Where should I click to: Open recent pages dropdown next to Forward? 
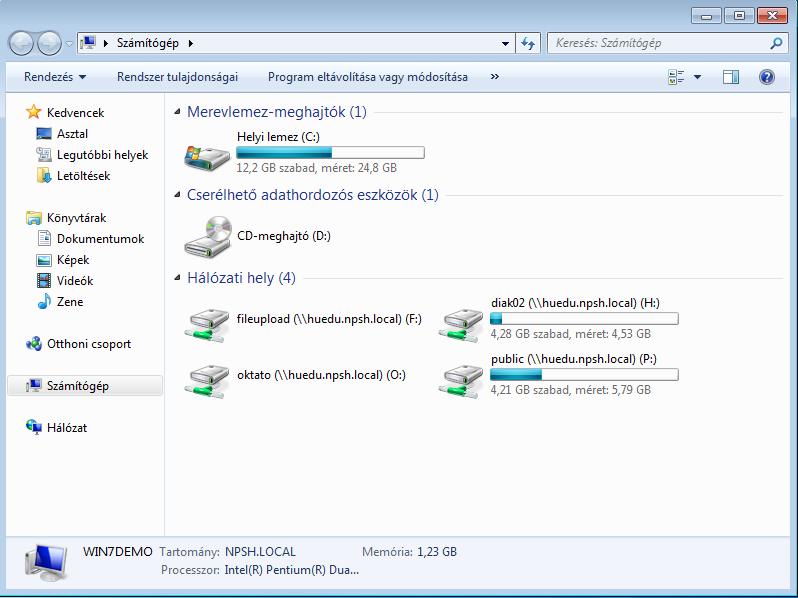point(69,44)
